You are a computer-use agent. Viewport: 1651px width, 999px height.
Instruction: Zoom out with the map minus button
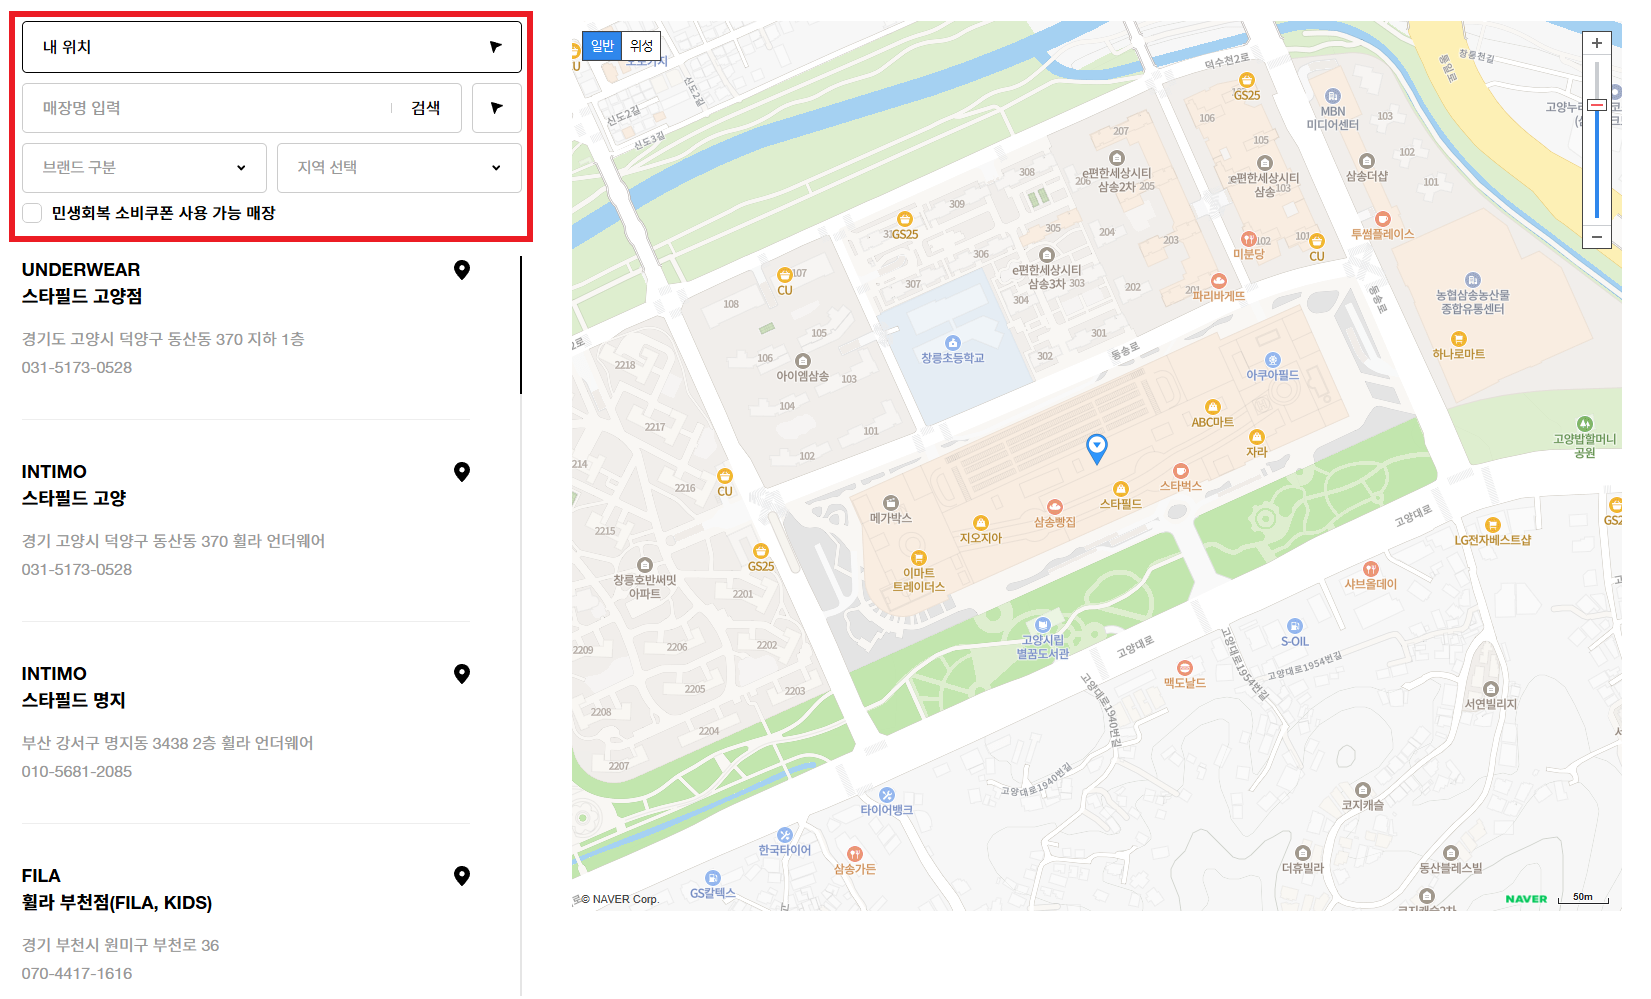point(1597,237)
